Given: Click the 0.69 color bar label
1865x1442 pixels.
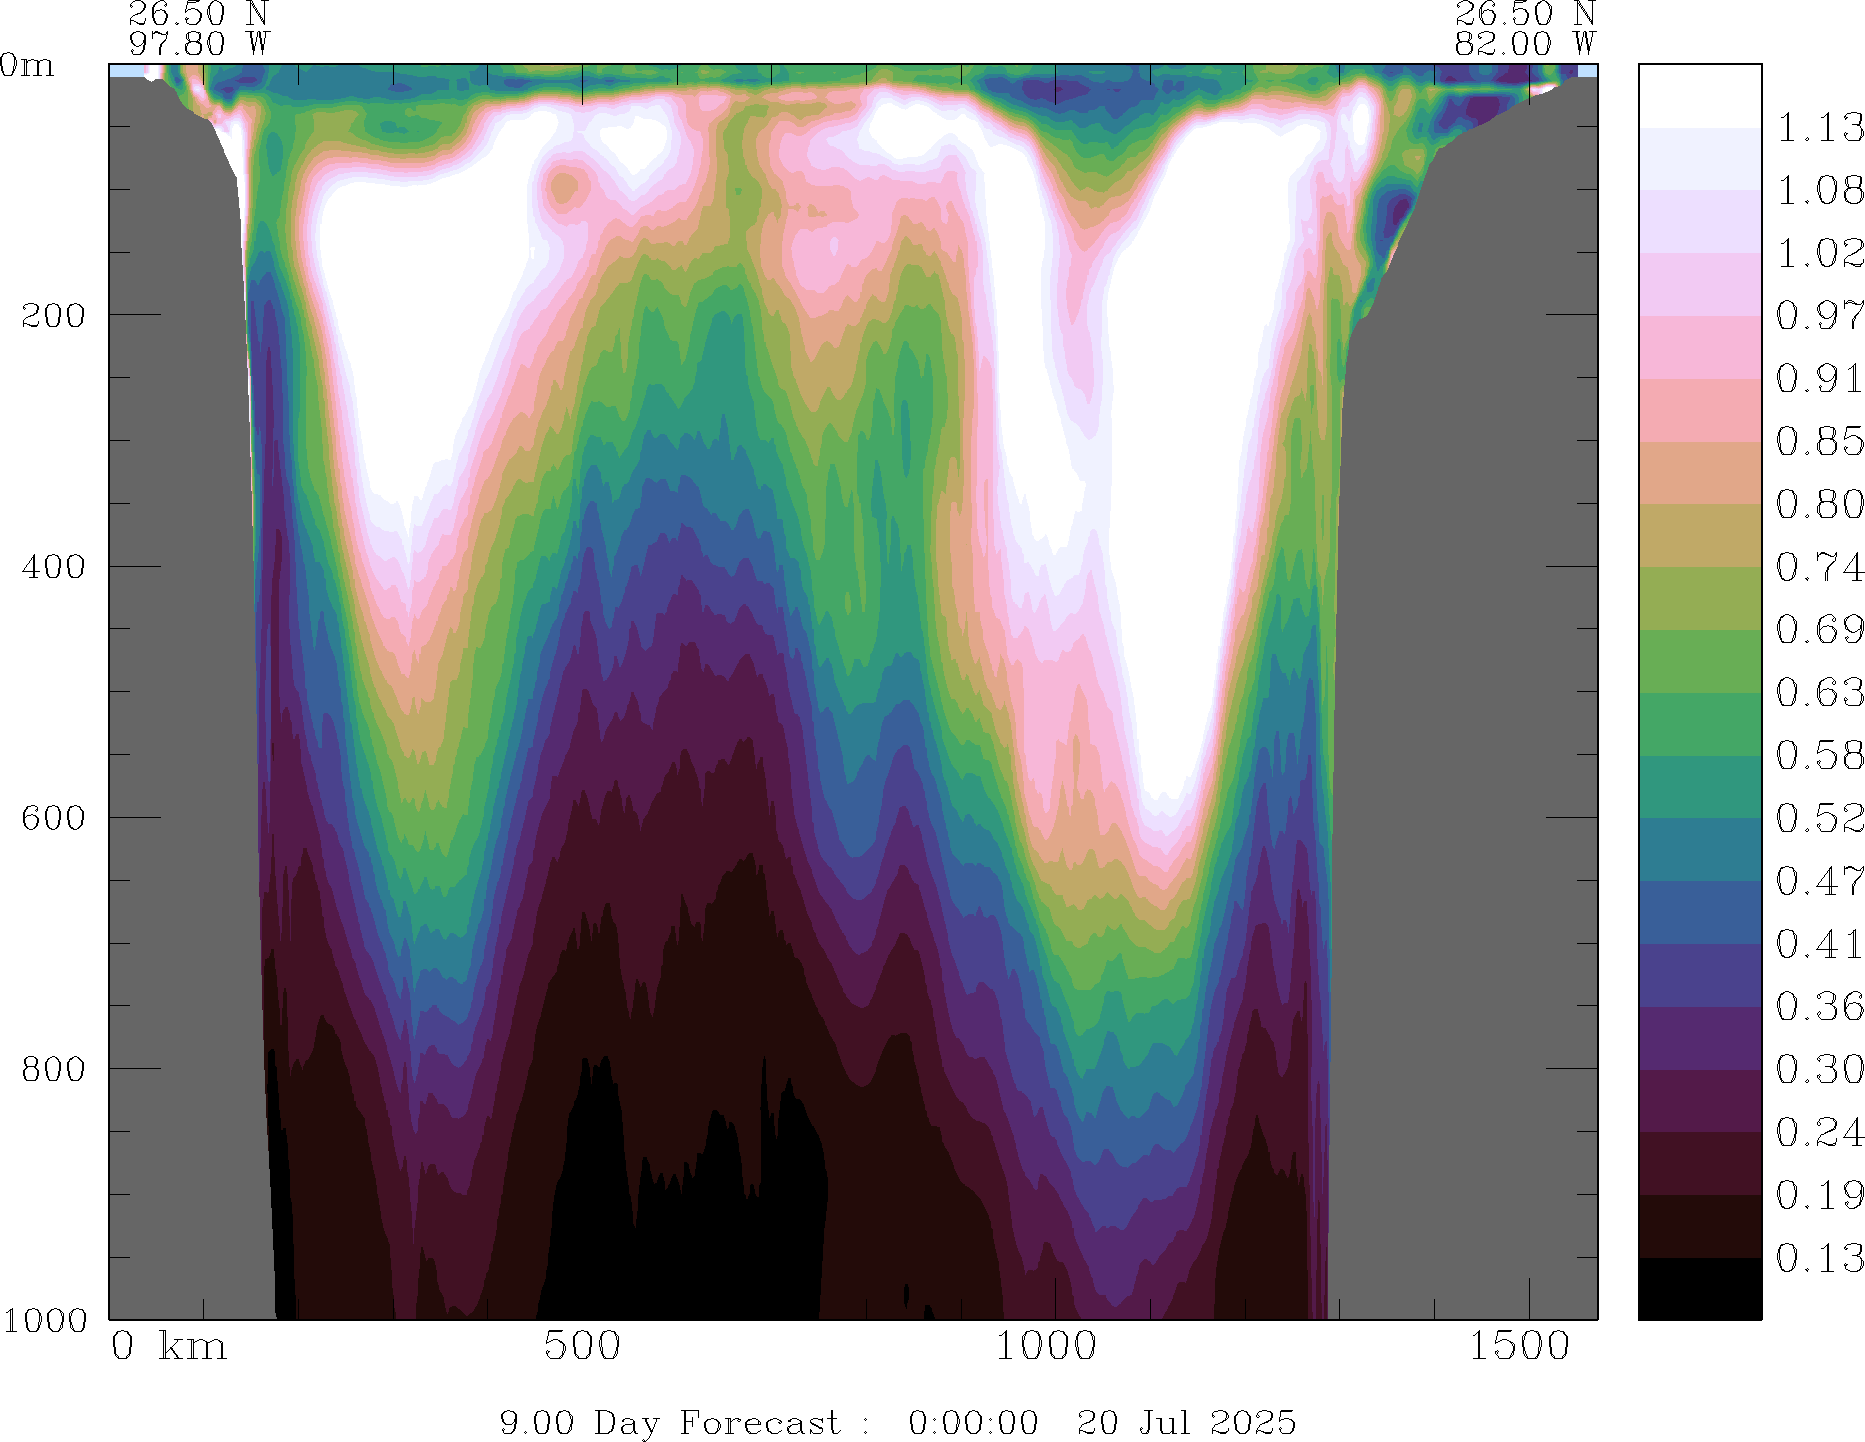Looking at the screenshot, I should (x=1819, y=630).
